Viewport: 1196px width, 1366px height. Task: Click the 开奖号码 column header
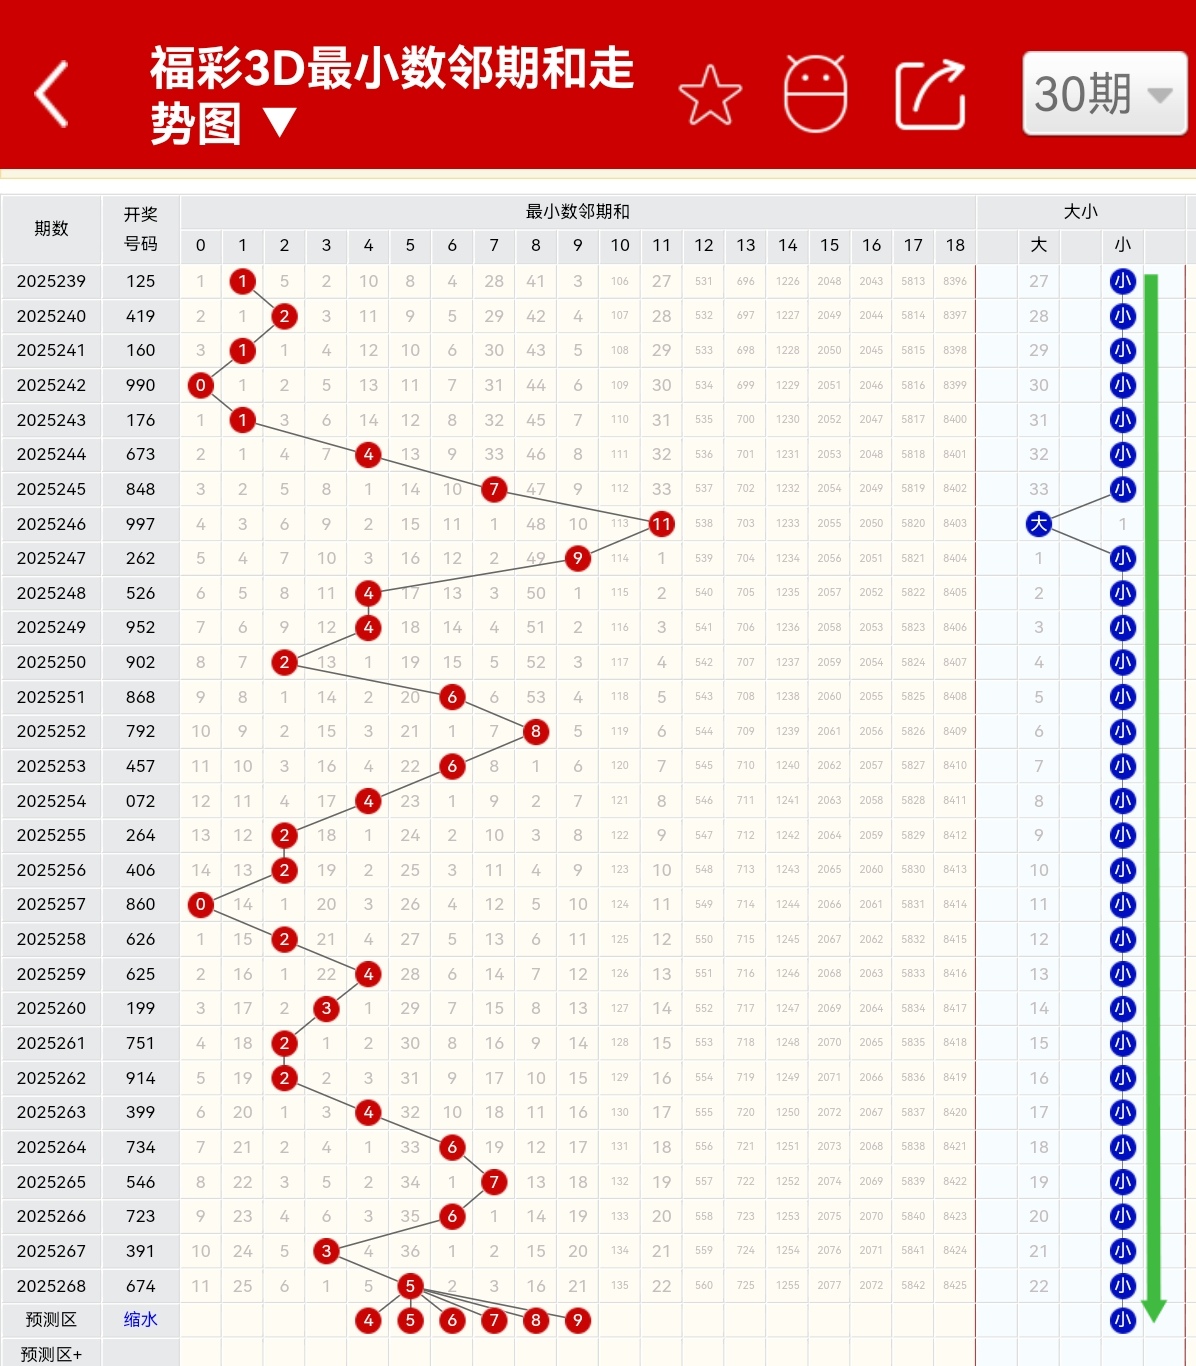click(x=141, y=229)
